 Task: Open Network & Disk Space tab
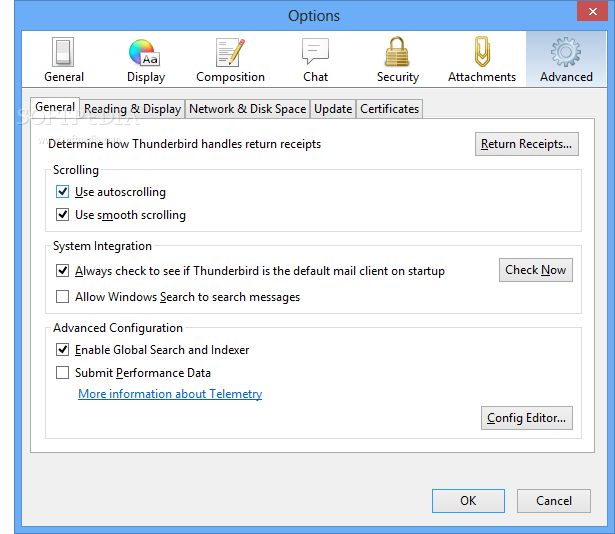(x=247, y=109)
